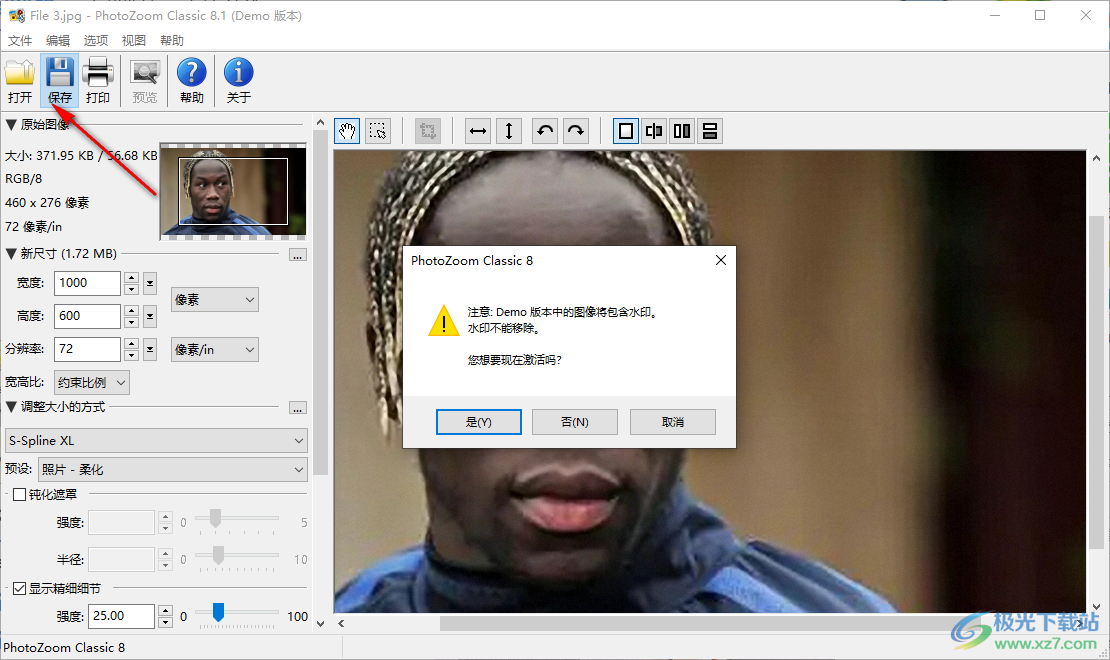Viewport: 1110px width, 660px height.
Task: Open the 关于 about icon
Action: (239, 80)
